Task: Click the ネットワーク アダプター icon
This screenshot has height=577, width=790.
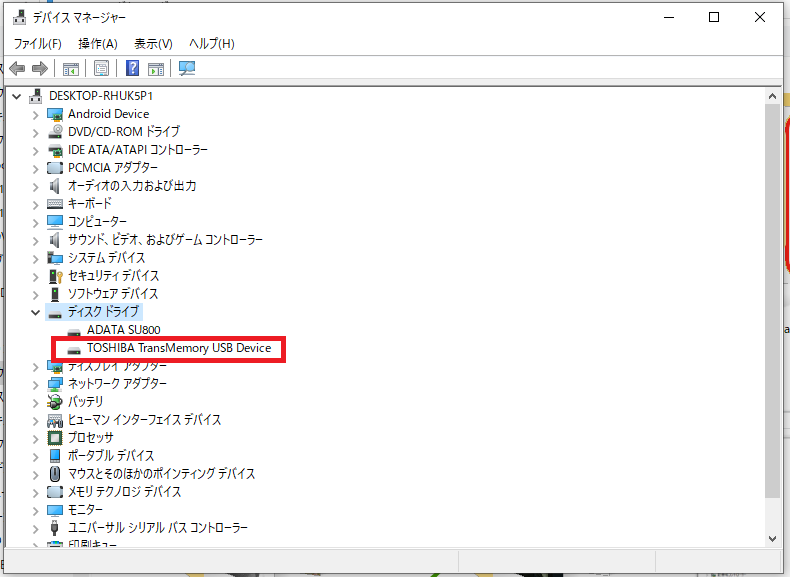Action: coord(55,384)
